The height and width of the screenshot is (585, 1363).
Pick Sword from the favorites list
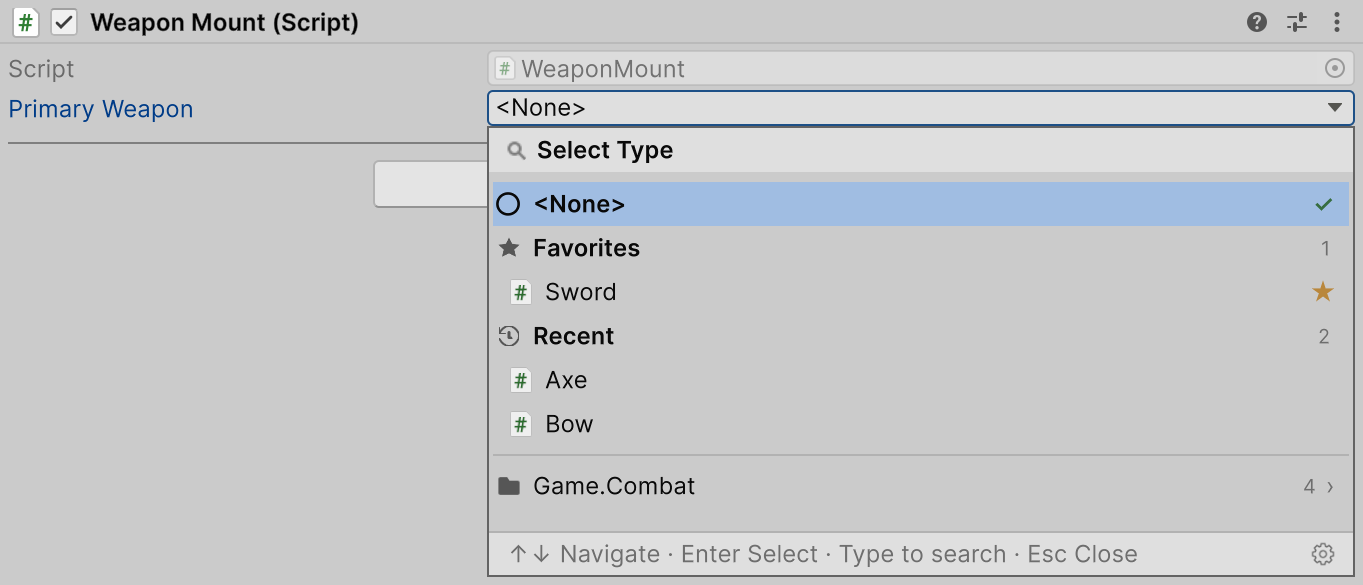[918, 292]
